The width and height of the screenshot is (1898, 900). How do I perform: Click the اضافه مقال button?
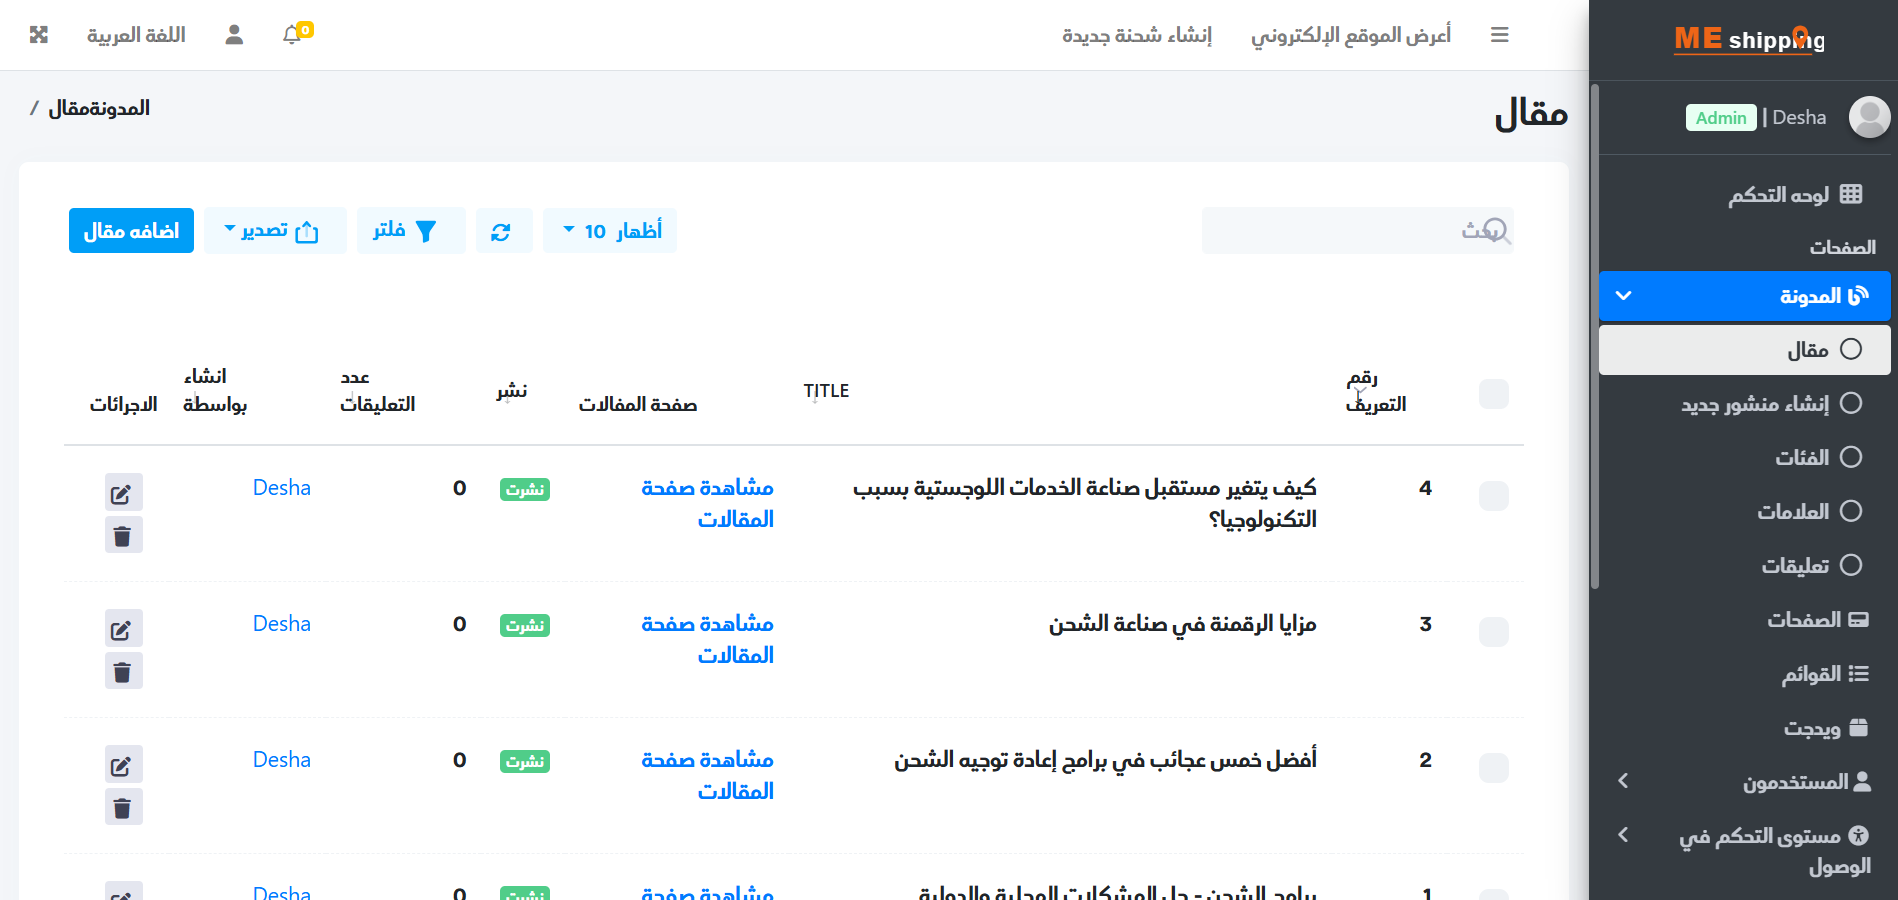coord(131,230)
